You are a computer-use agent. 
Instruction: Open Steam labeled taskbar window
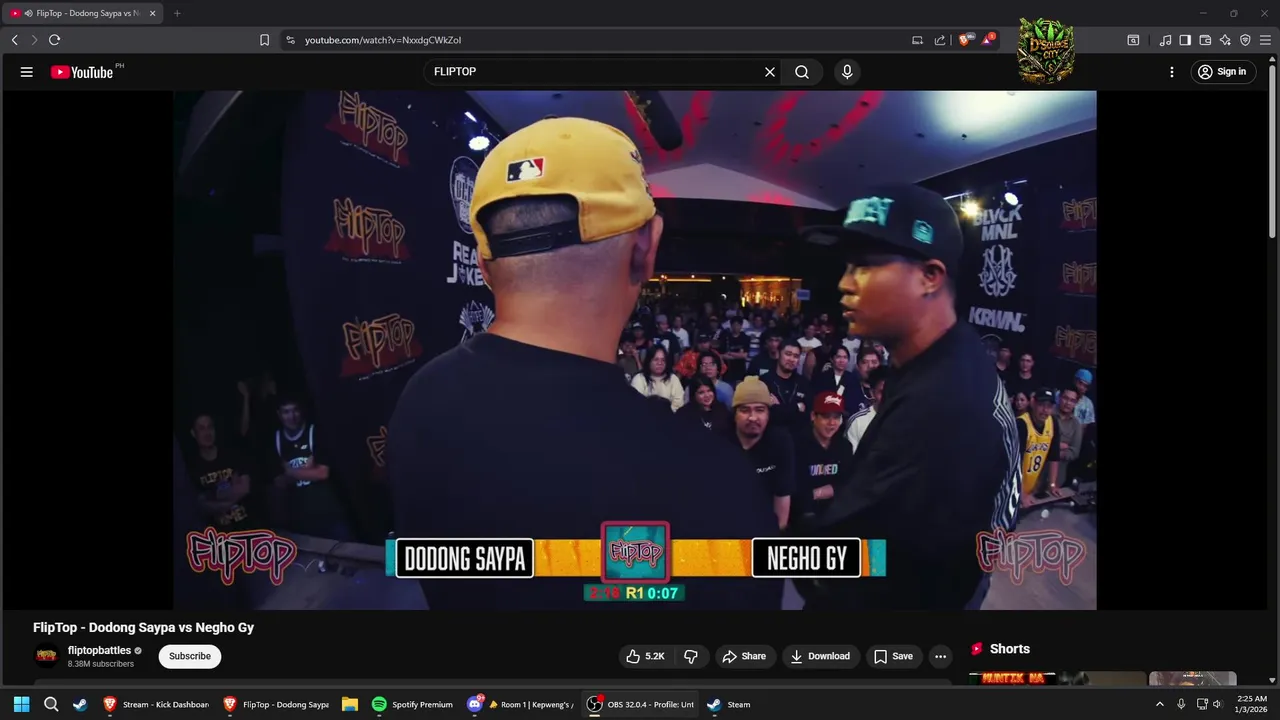pos(728,704)
